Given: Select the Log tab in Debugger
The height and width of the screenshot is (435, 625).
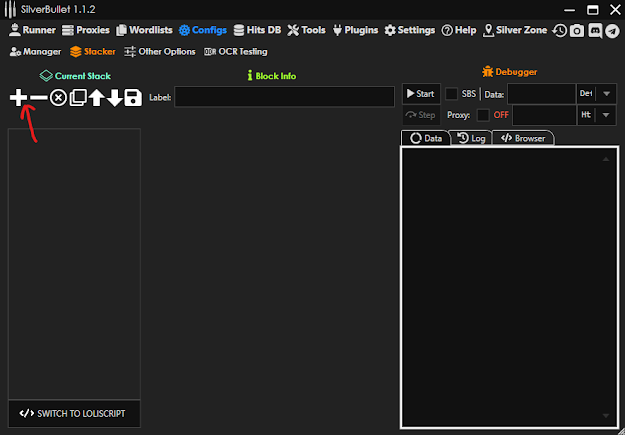Looking at the screenshot, I should pos(471,138).
